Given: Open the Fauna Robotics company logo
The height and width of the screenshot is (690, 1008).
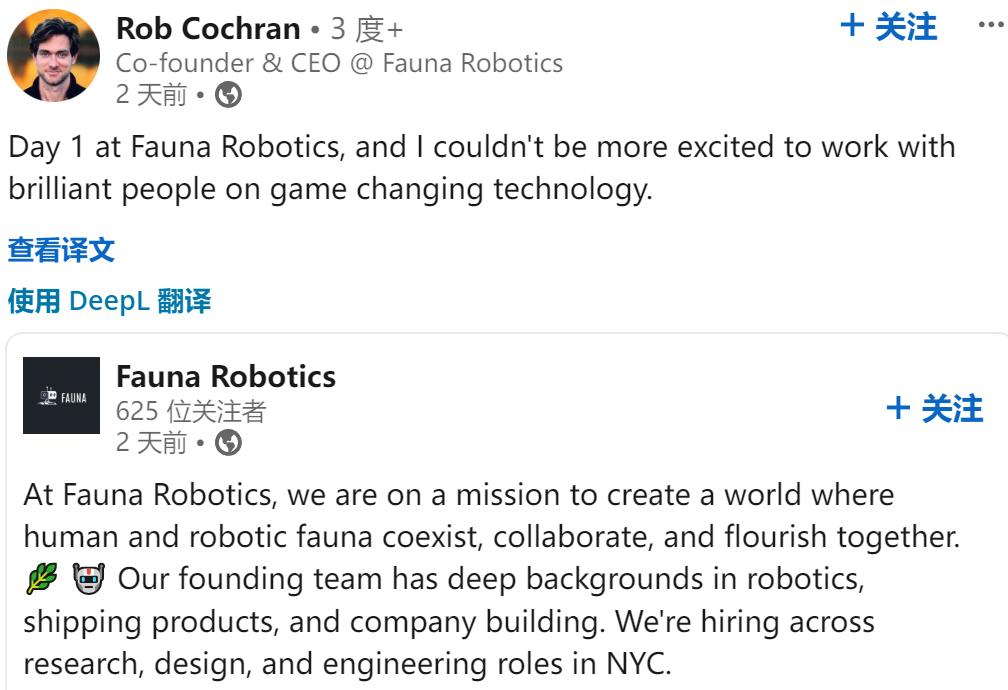Looking at the screenshot, I should click(x=62, y=396).
